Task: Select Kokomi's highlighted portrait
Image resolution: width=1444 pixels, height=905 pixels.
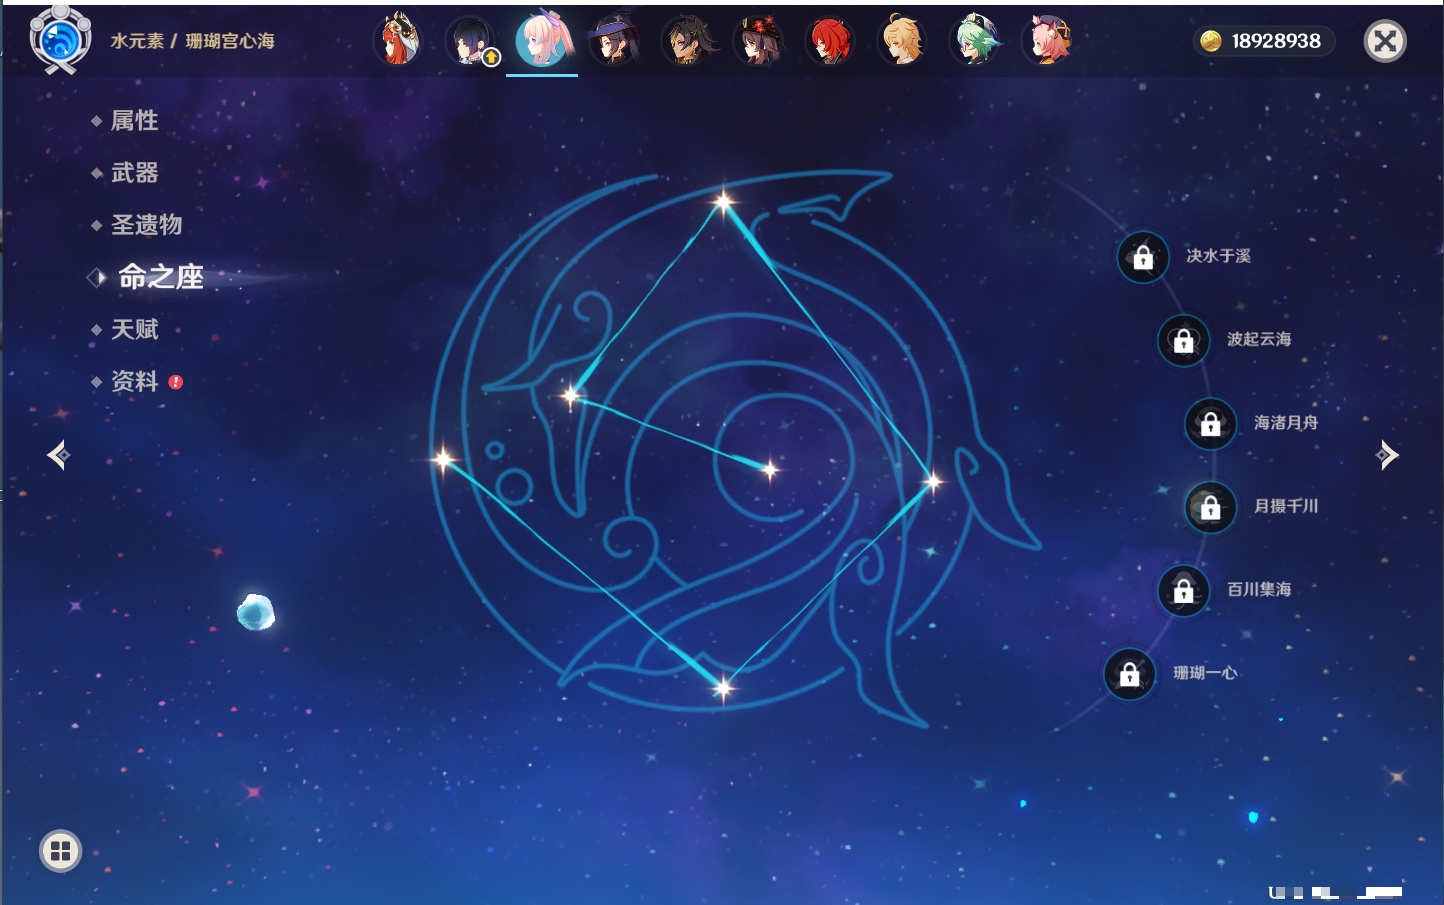Action: 542,40
